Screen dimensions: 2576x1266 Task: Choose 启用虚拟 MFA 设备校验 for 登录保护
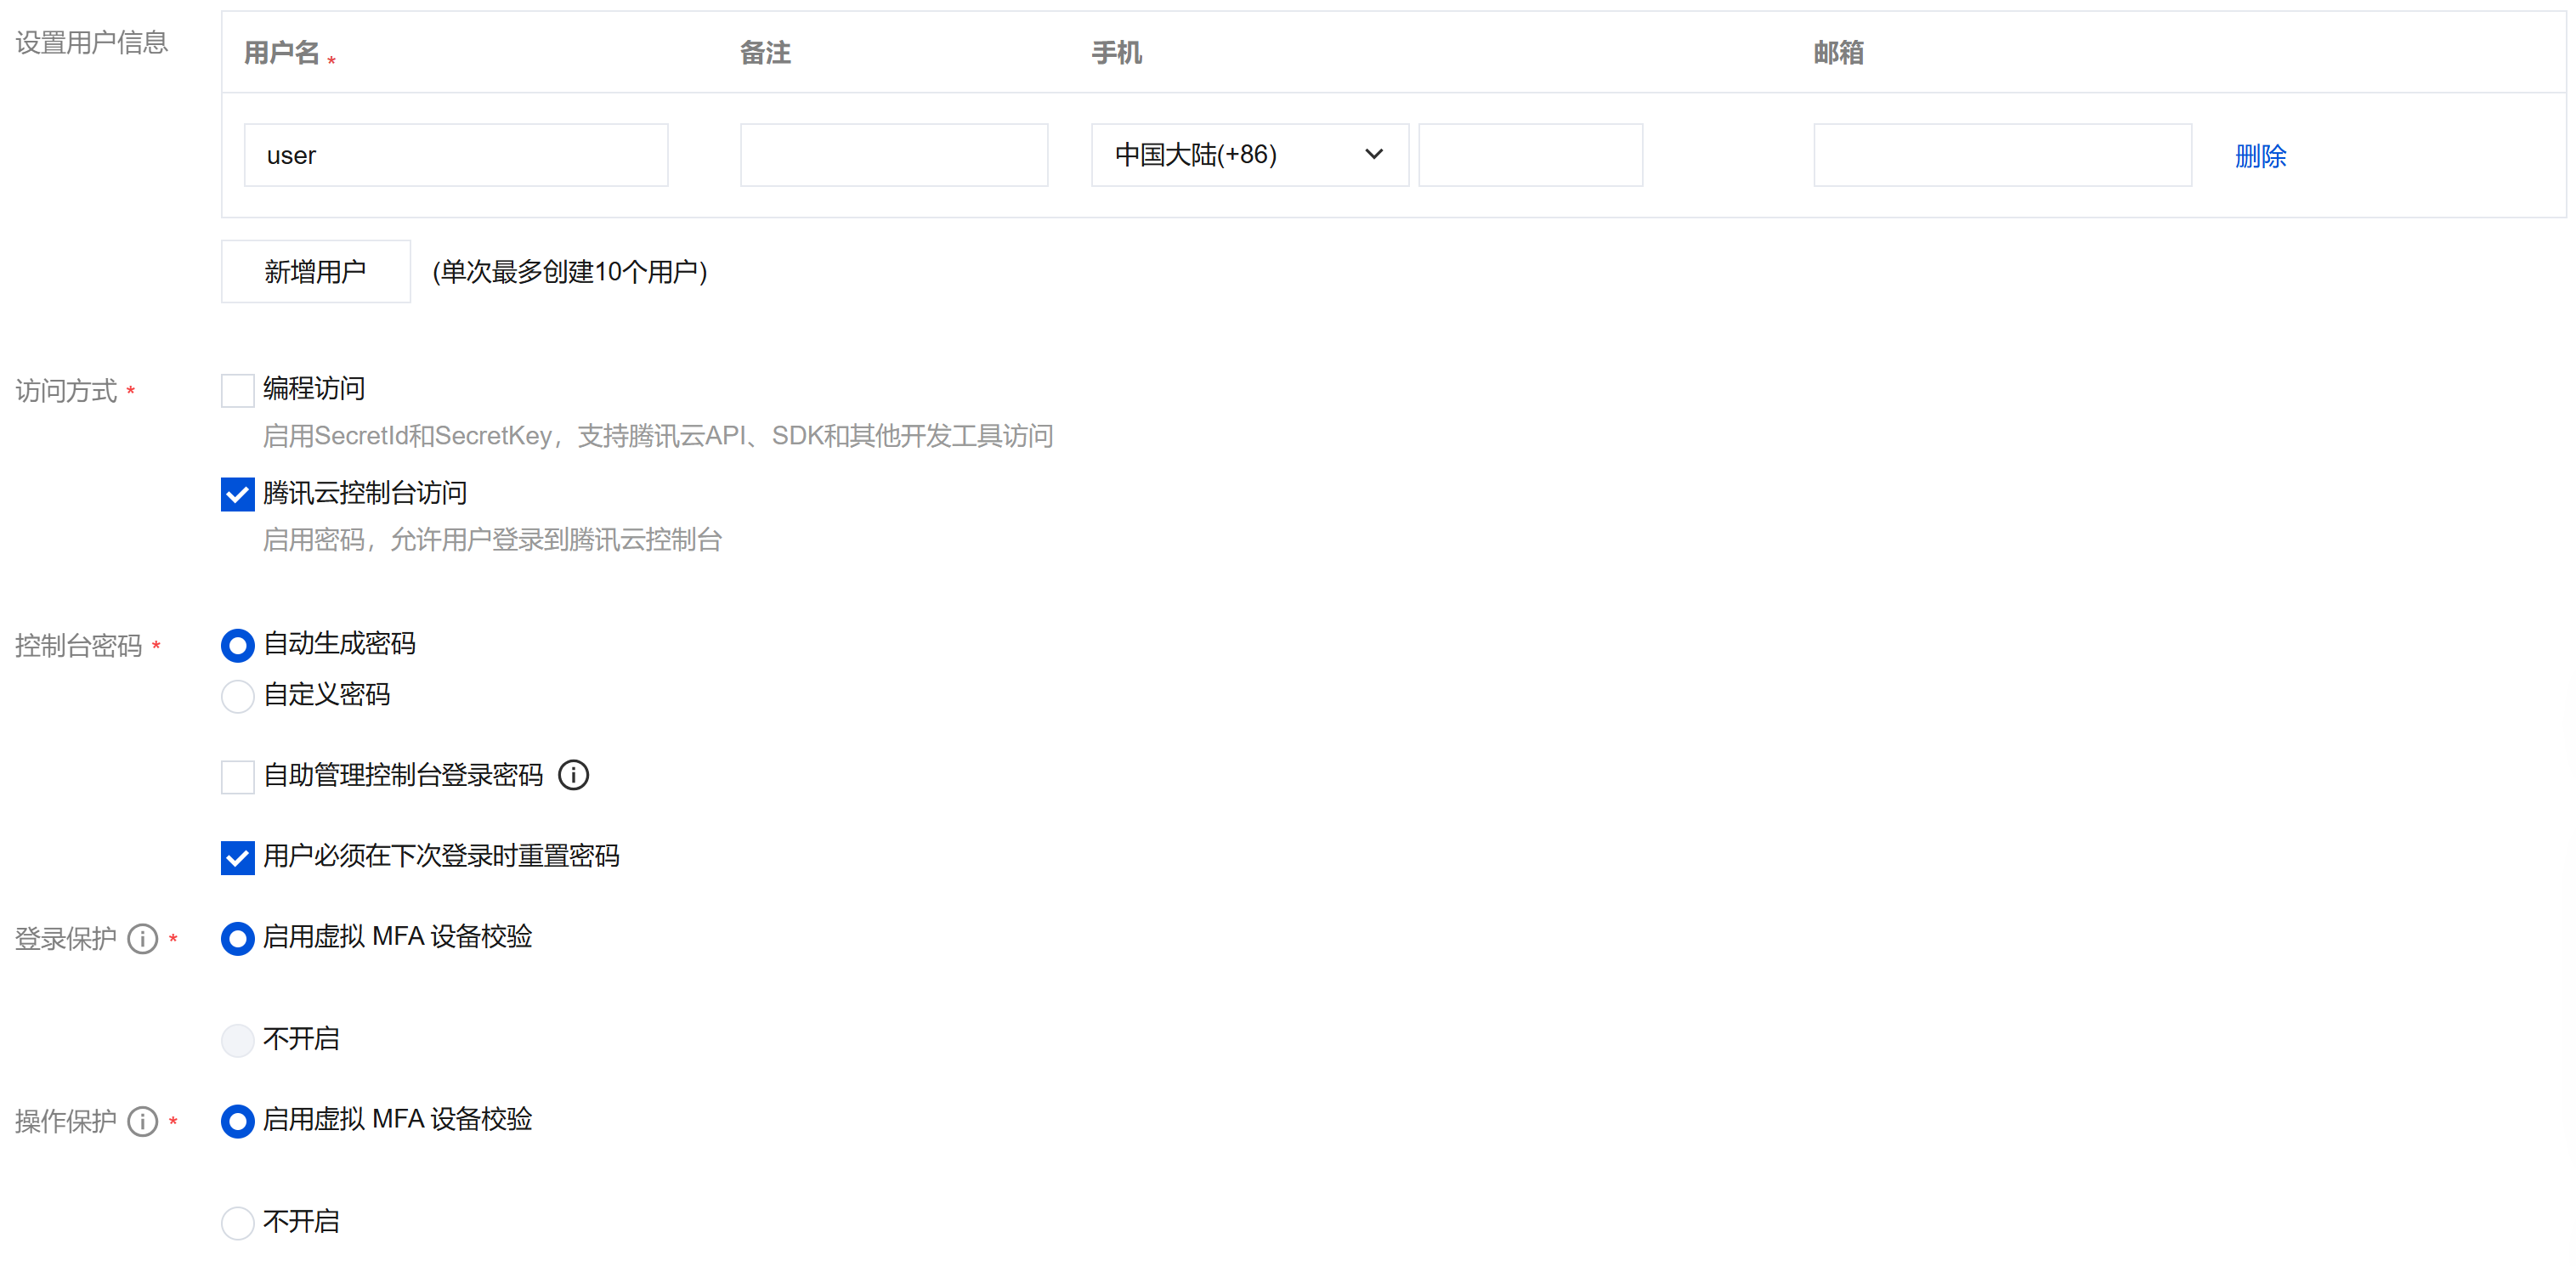[x=237, y=938]
